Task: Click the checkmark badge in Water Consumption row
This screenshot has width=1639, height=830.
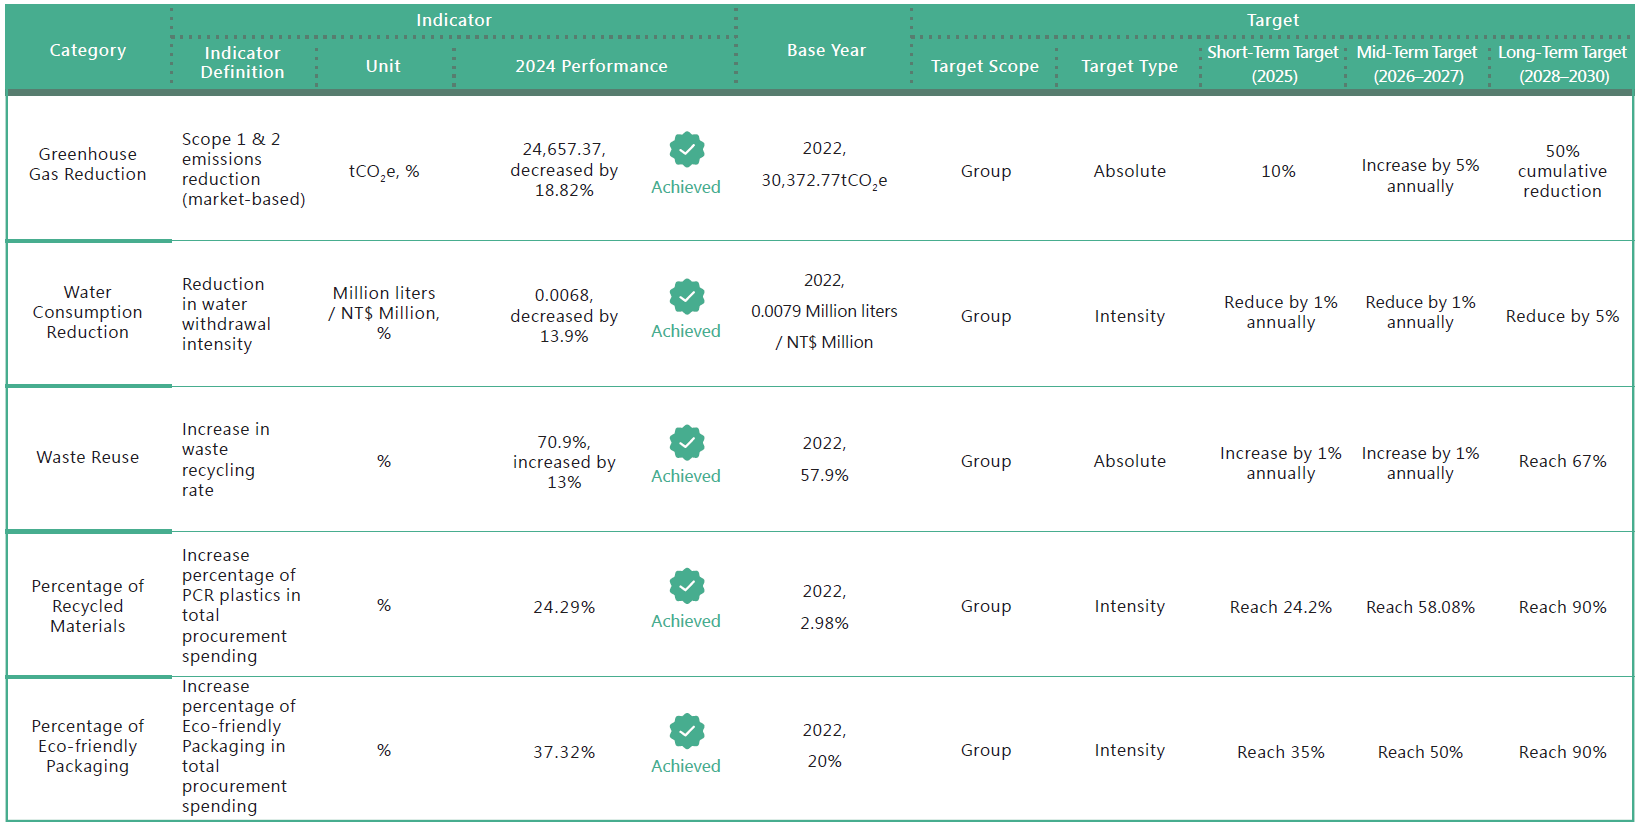Action: click(686, 296)
